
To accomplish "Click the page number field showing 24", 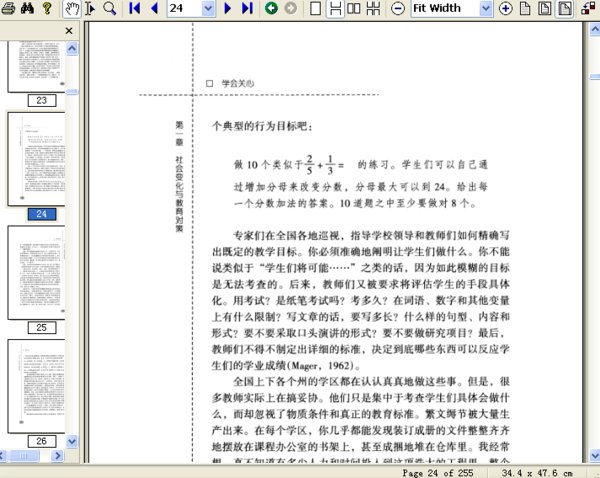I will [x=185, y=8].
